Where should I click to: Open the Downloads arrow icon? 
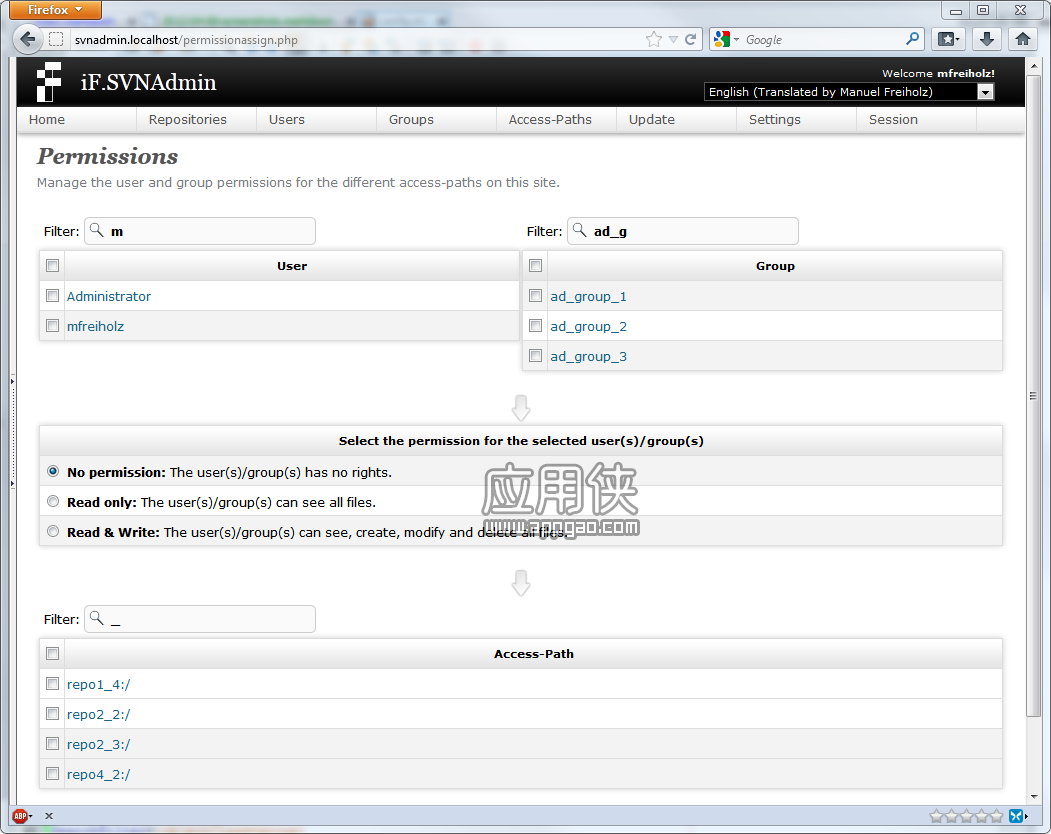986,40
